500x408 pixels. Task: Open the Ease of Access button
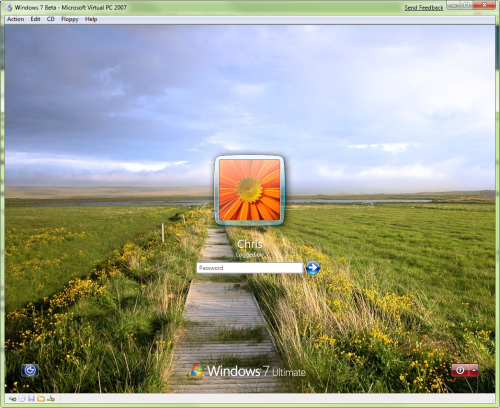point(30,370)
